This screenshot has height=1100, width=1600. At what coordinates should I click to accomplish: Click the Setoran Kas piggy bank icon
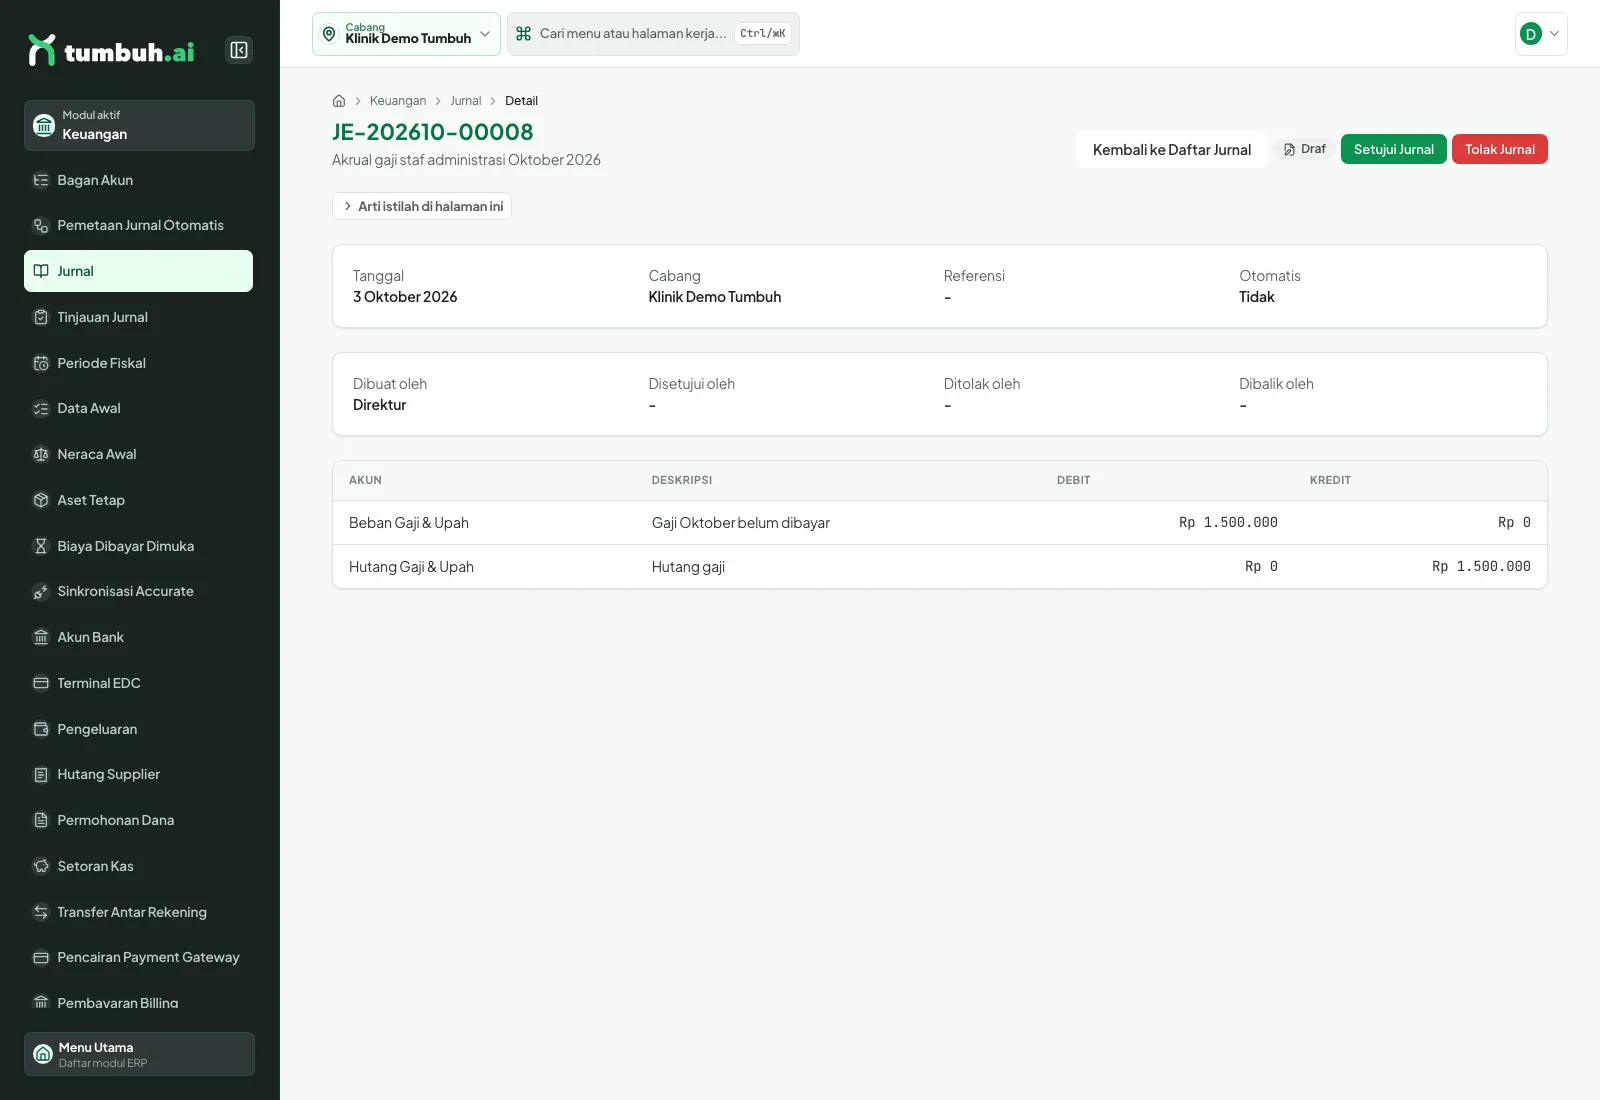pyautogui.click(x=41, y=866)
